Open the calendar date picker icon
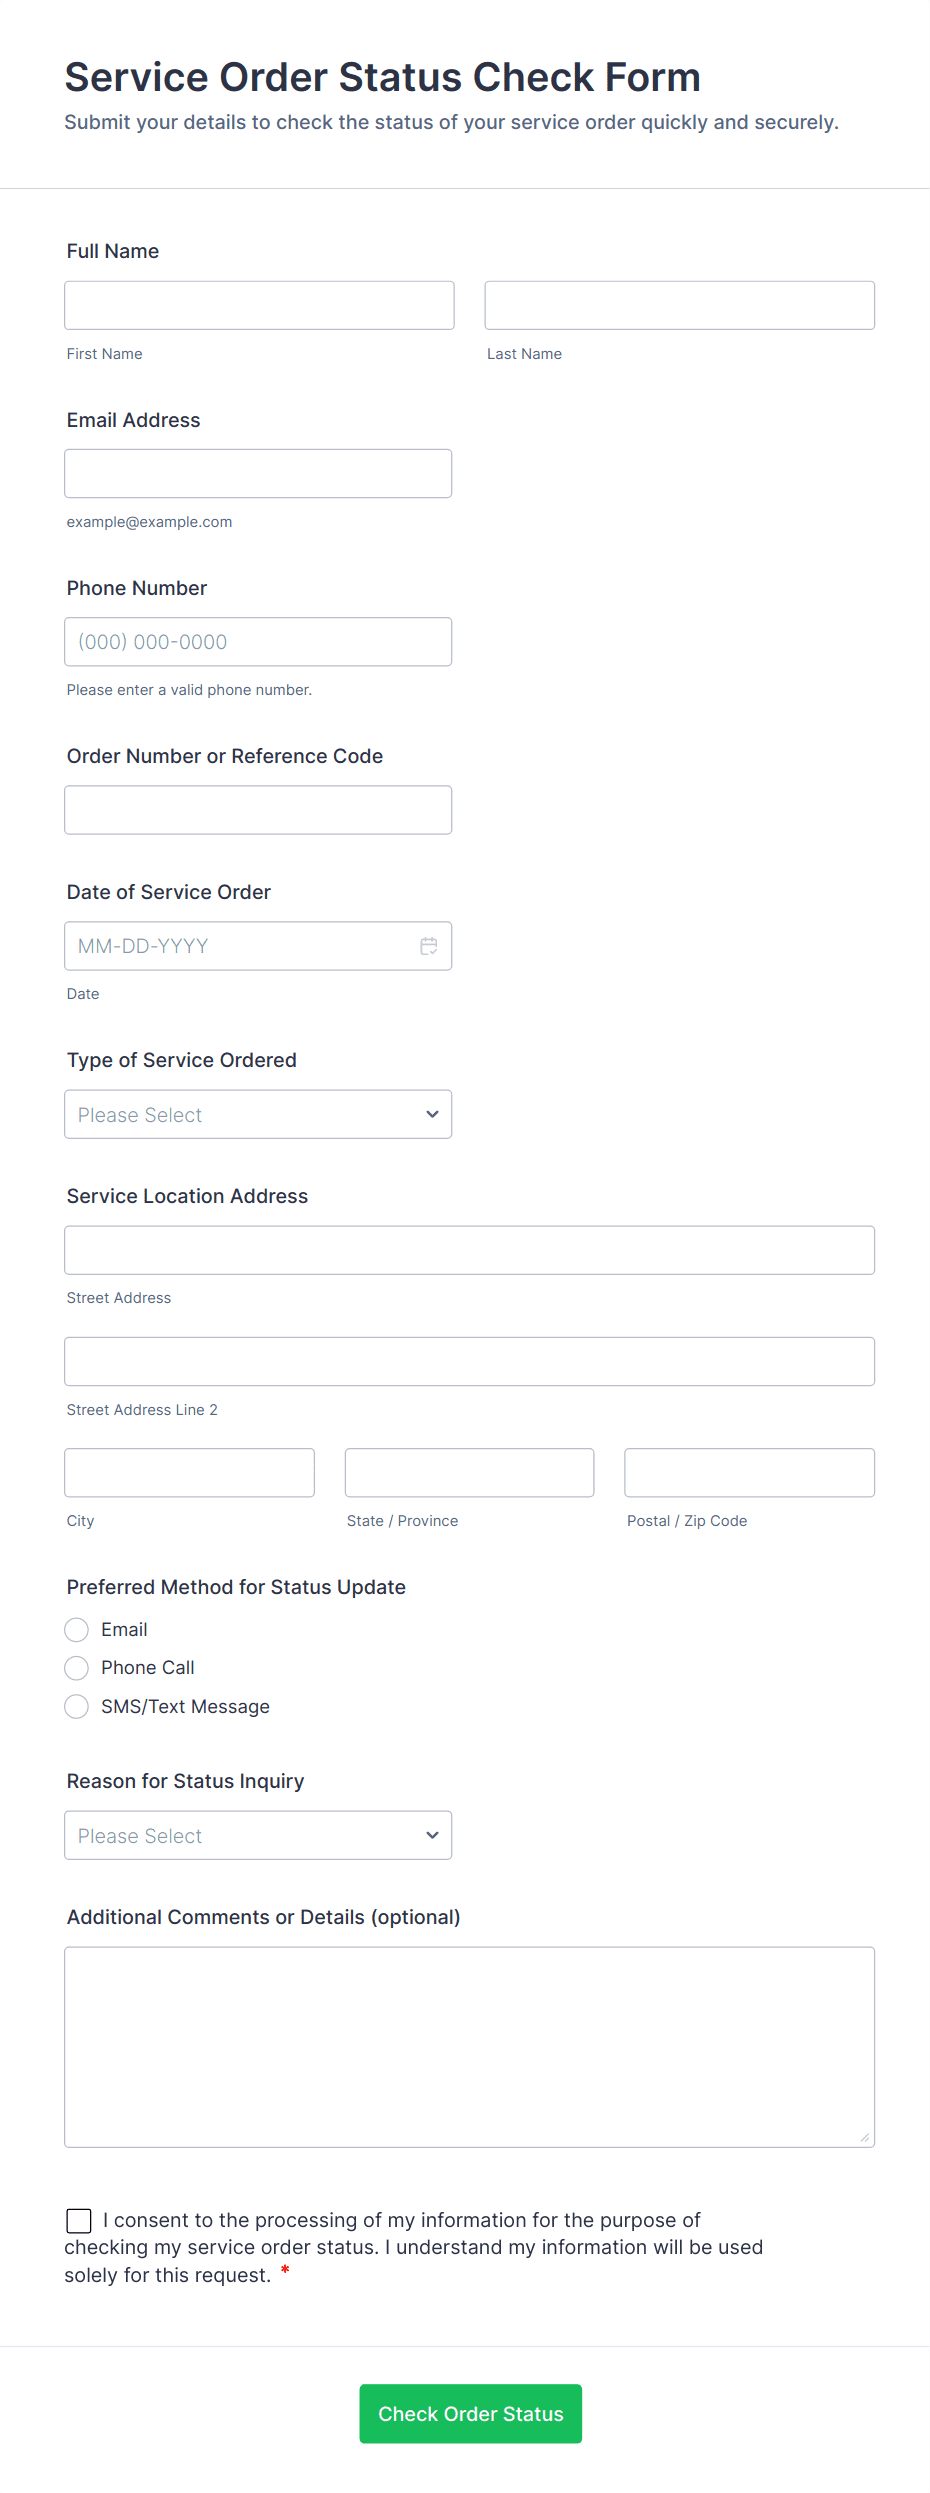Viewport: 930px width, 2493px height. (428, 946)
